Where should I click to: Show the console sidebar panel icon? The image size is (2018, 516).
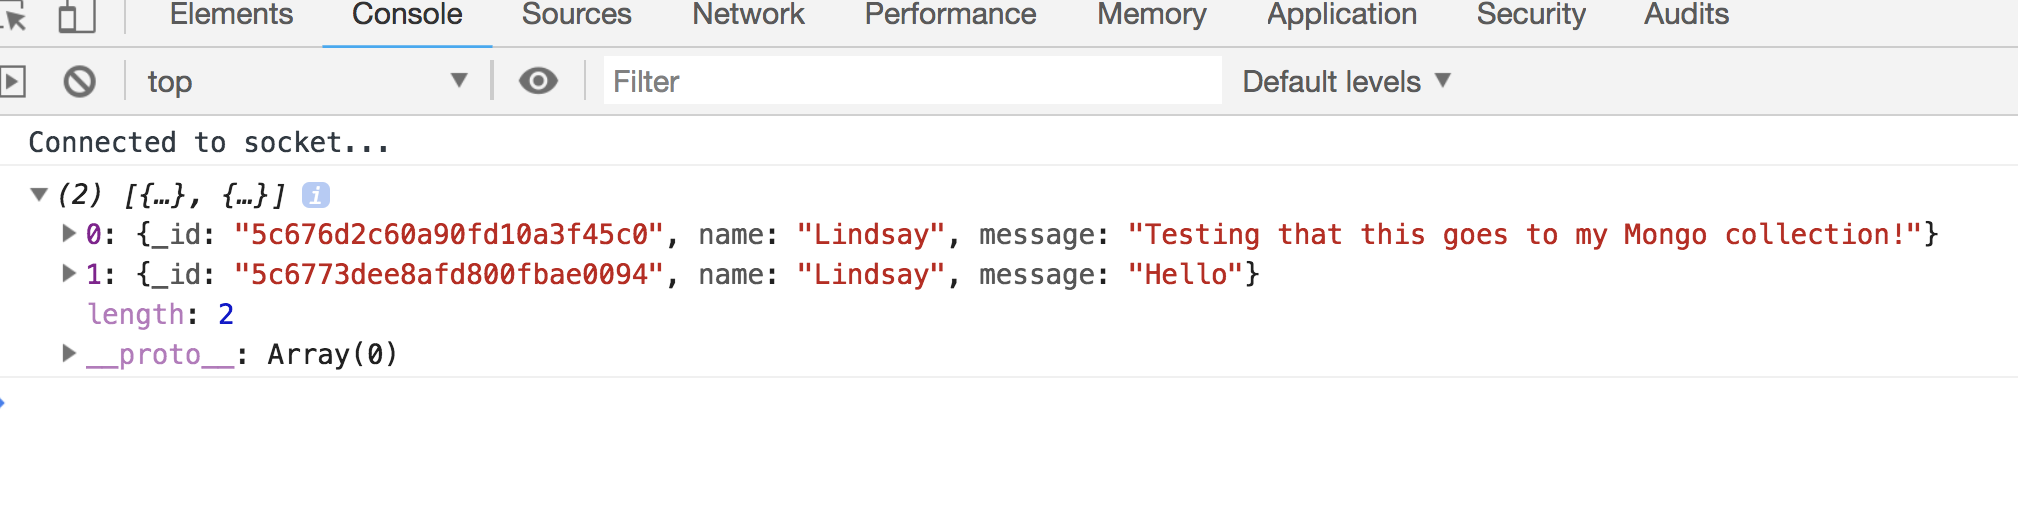[x=12, y=81]
